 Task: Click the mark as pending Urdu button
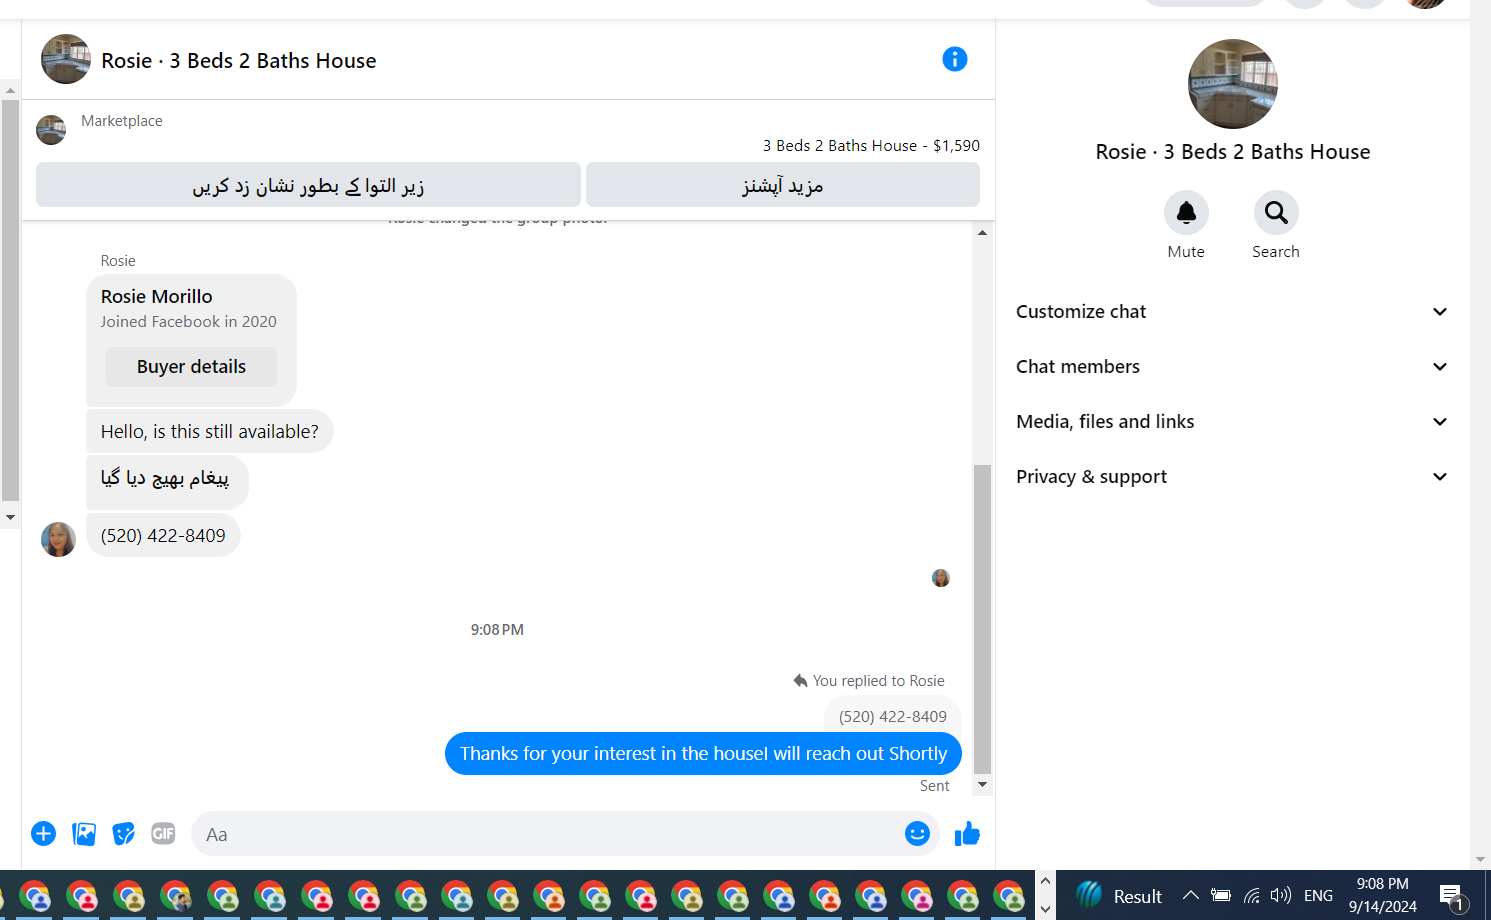(308, 185)
